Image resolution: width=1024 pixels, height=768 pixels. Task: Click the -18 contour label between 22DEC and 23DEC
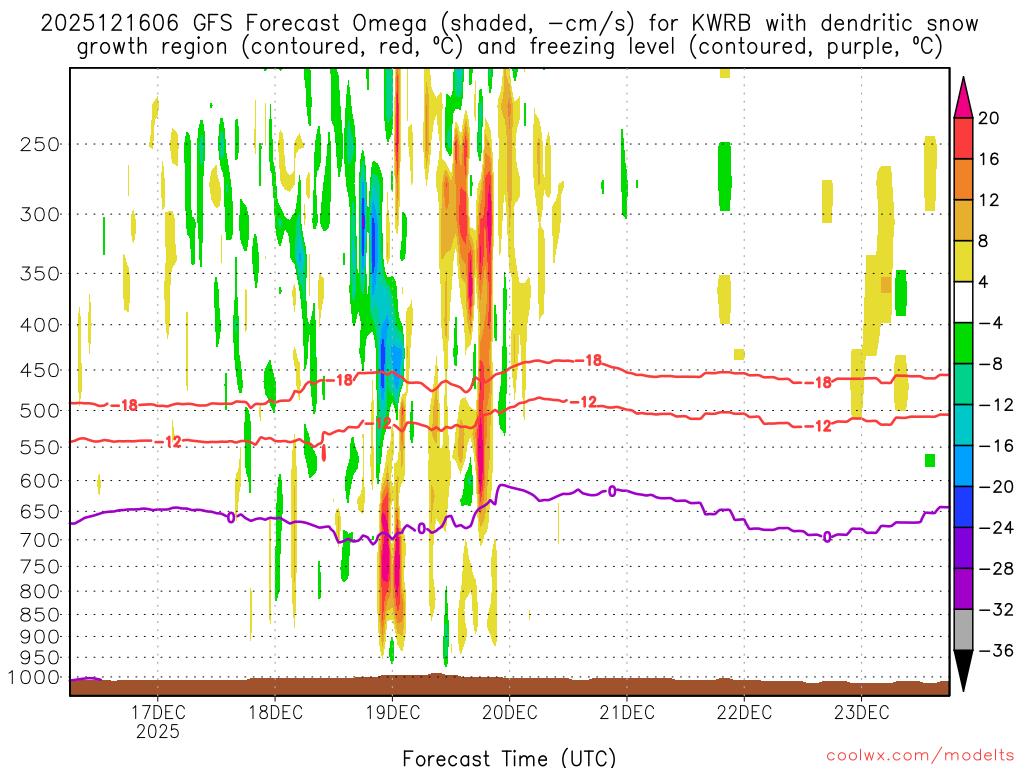click(818, 382)
